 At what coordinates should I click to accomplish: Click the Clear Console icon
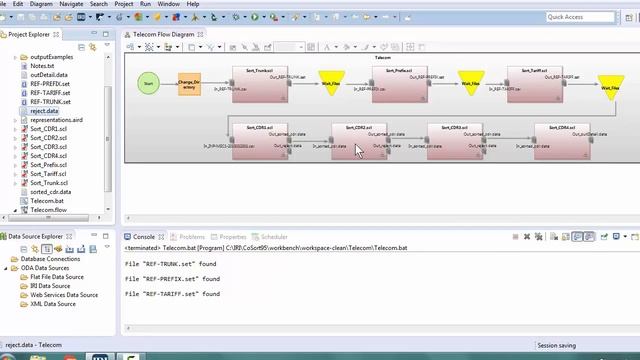[553, 237]
